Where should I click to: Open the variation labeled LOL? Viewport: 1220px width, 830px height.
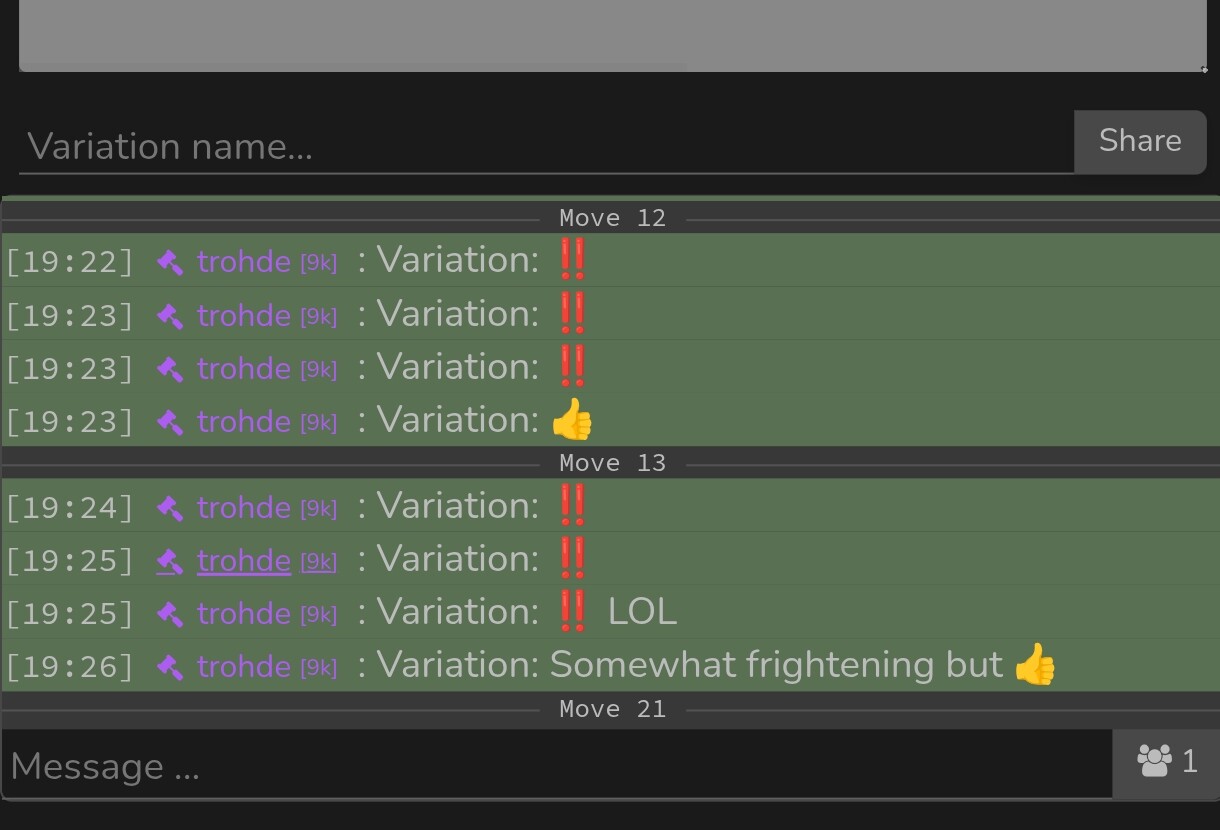click(x=641, y=612)
